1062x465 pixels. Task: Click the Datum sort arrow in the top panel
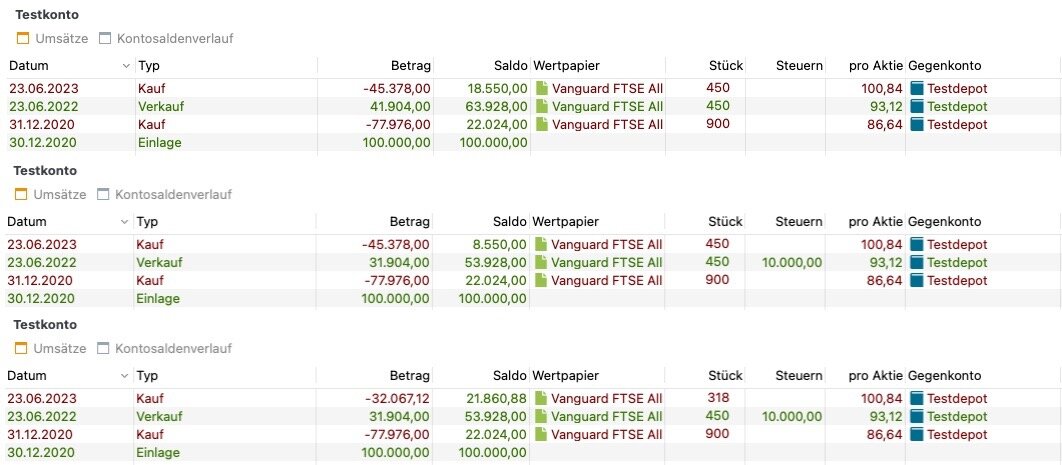126,66
